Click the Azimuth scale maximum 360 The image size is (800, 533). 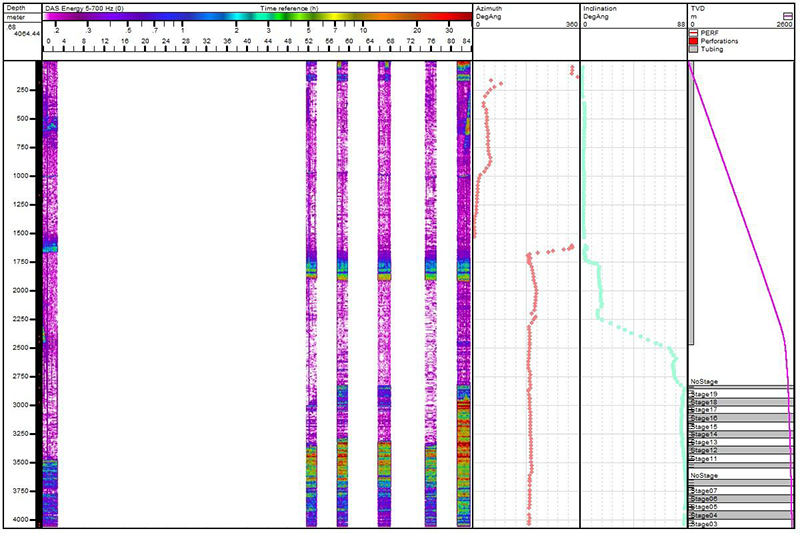pos(572,24)
